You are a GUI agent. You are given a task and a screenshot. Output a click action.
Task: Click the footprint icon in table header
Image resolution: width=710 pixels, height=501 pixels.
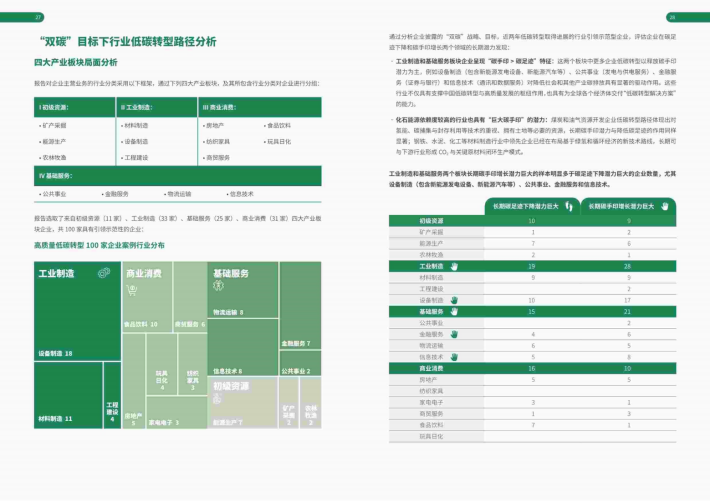coord(567,205)
